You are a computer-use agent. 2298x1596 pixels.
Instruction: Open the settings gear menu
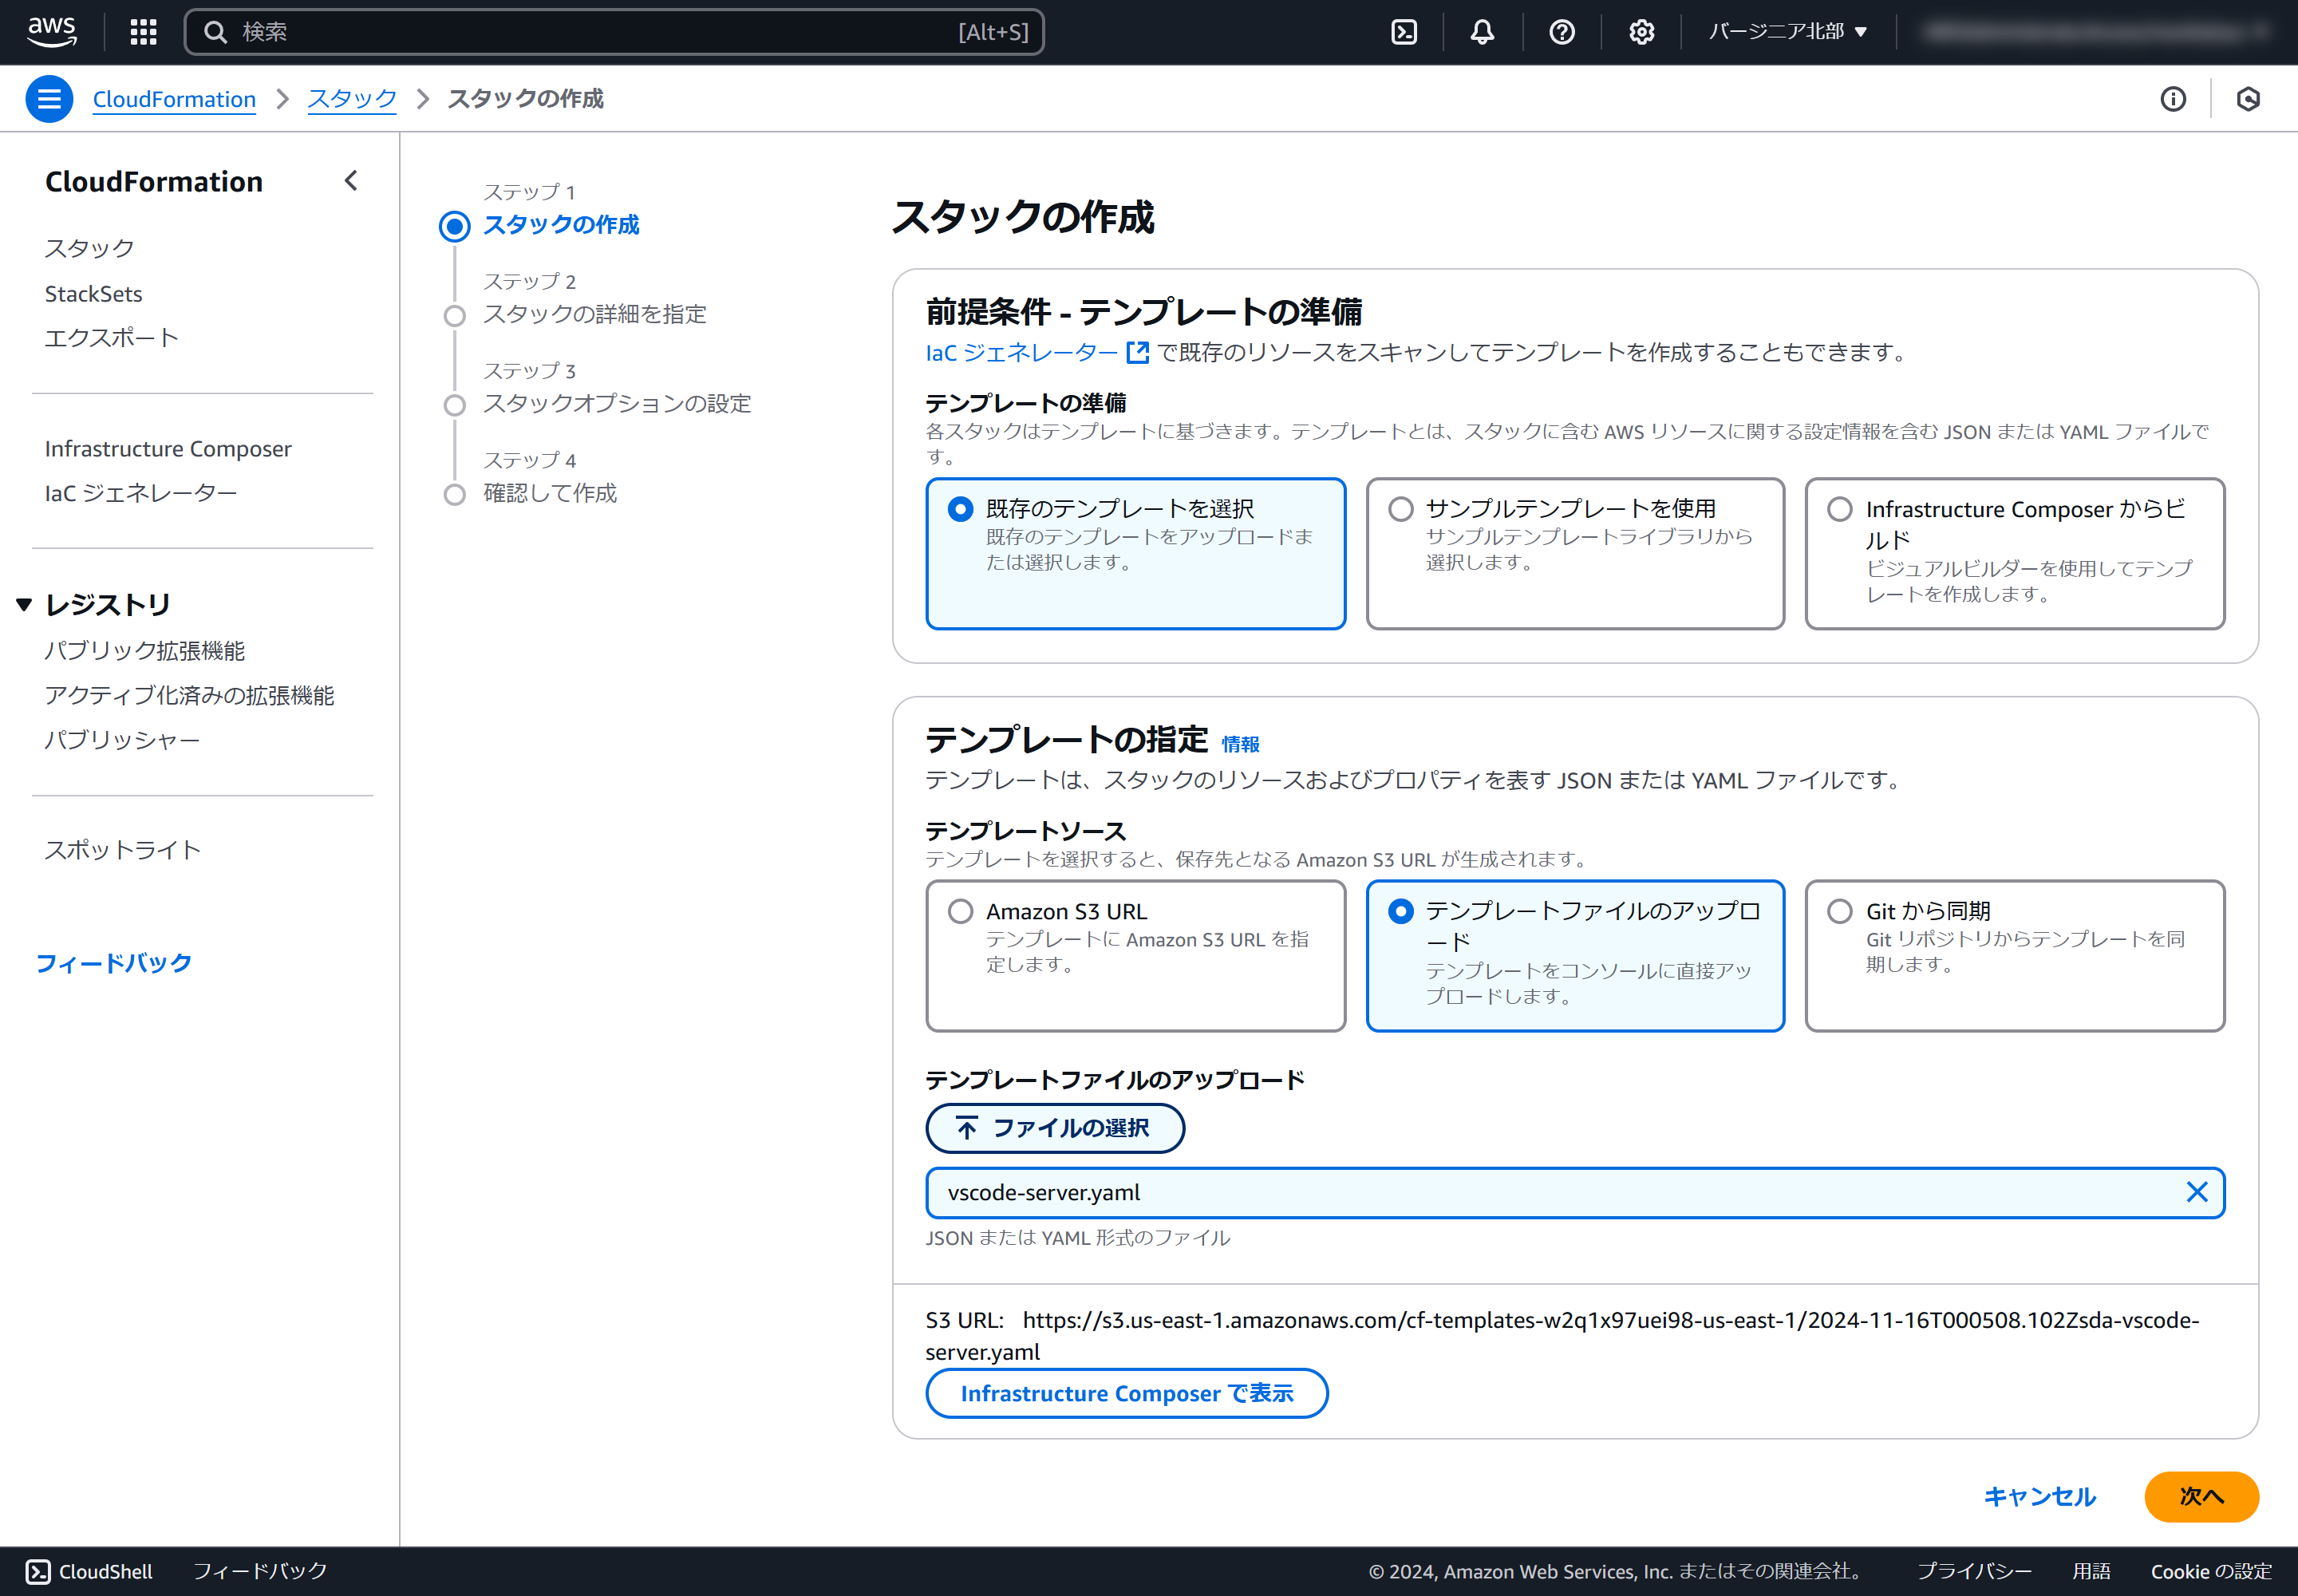click(1641, 32)
